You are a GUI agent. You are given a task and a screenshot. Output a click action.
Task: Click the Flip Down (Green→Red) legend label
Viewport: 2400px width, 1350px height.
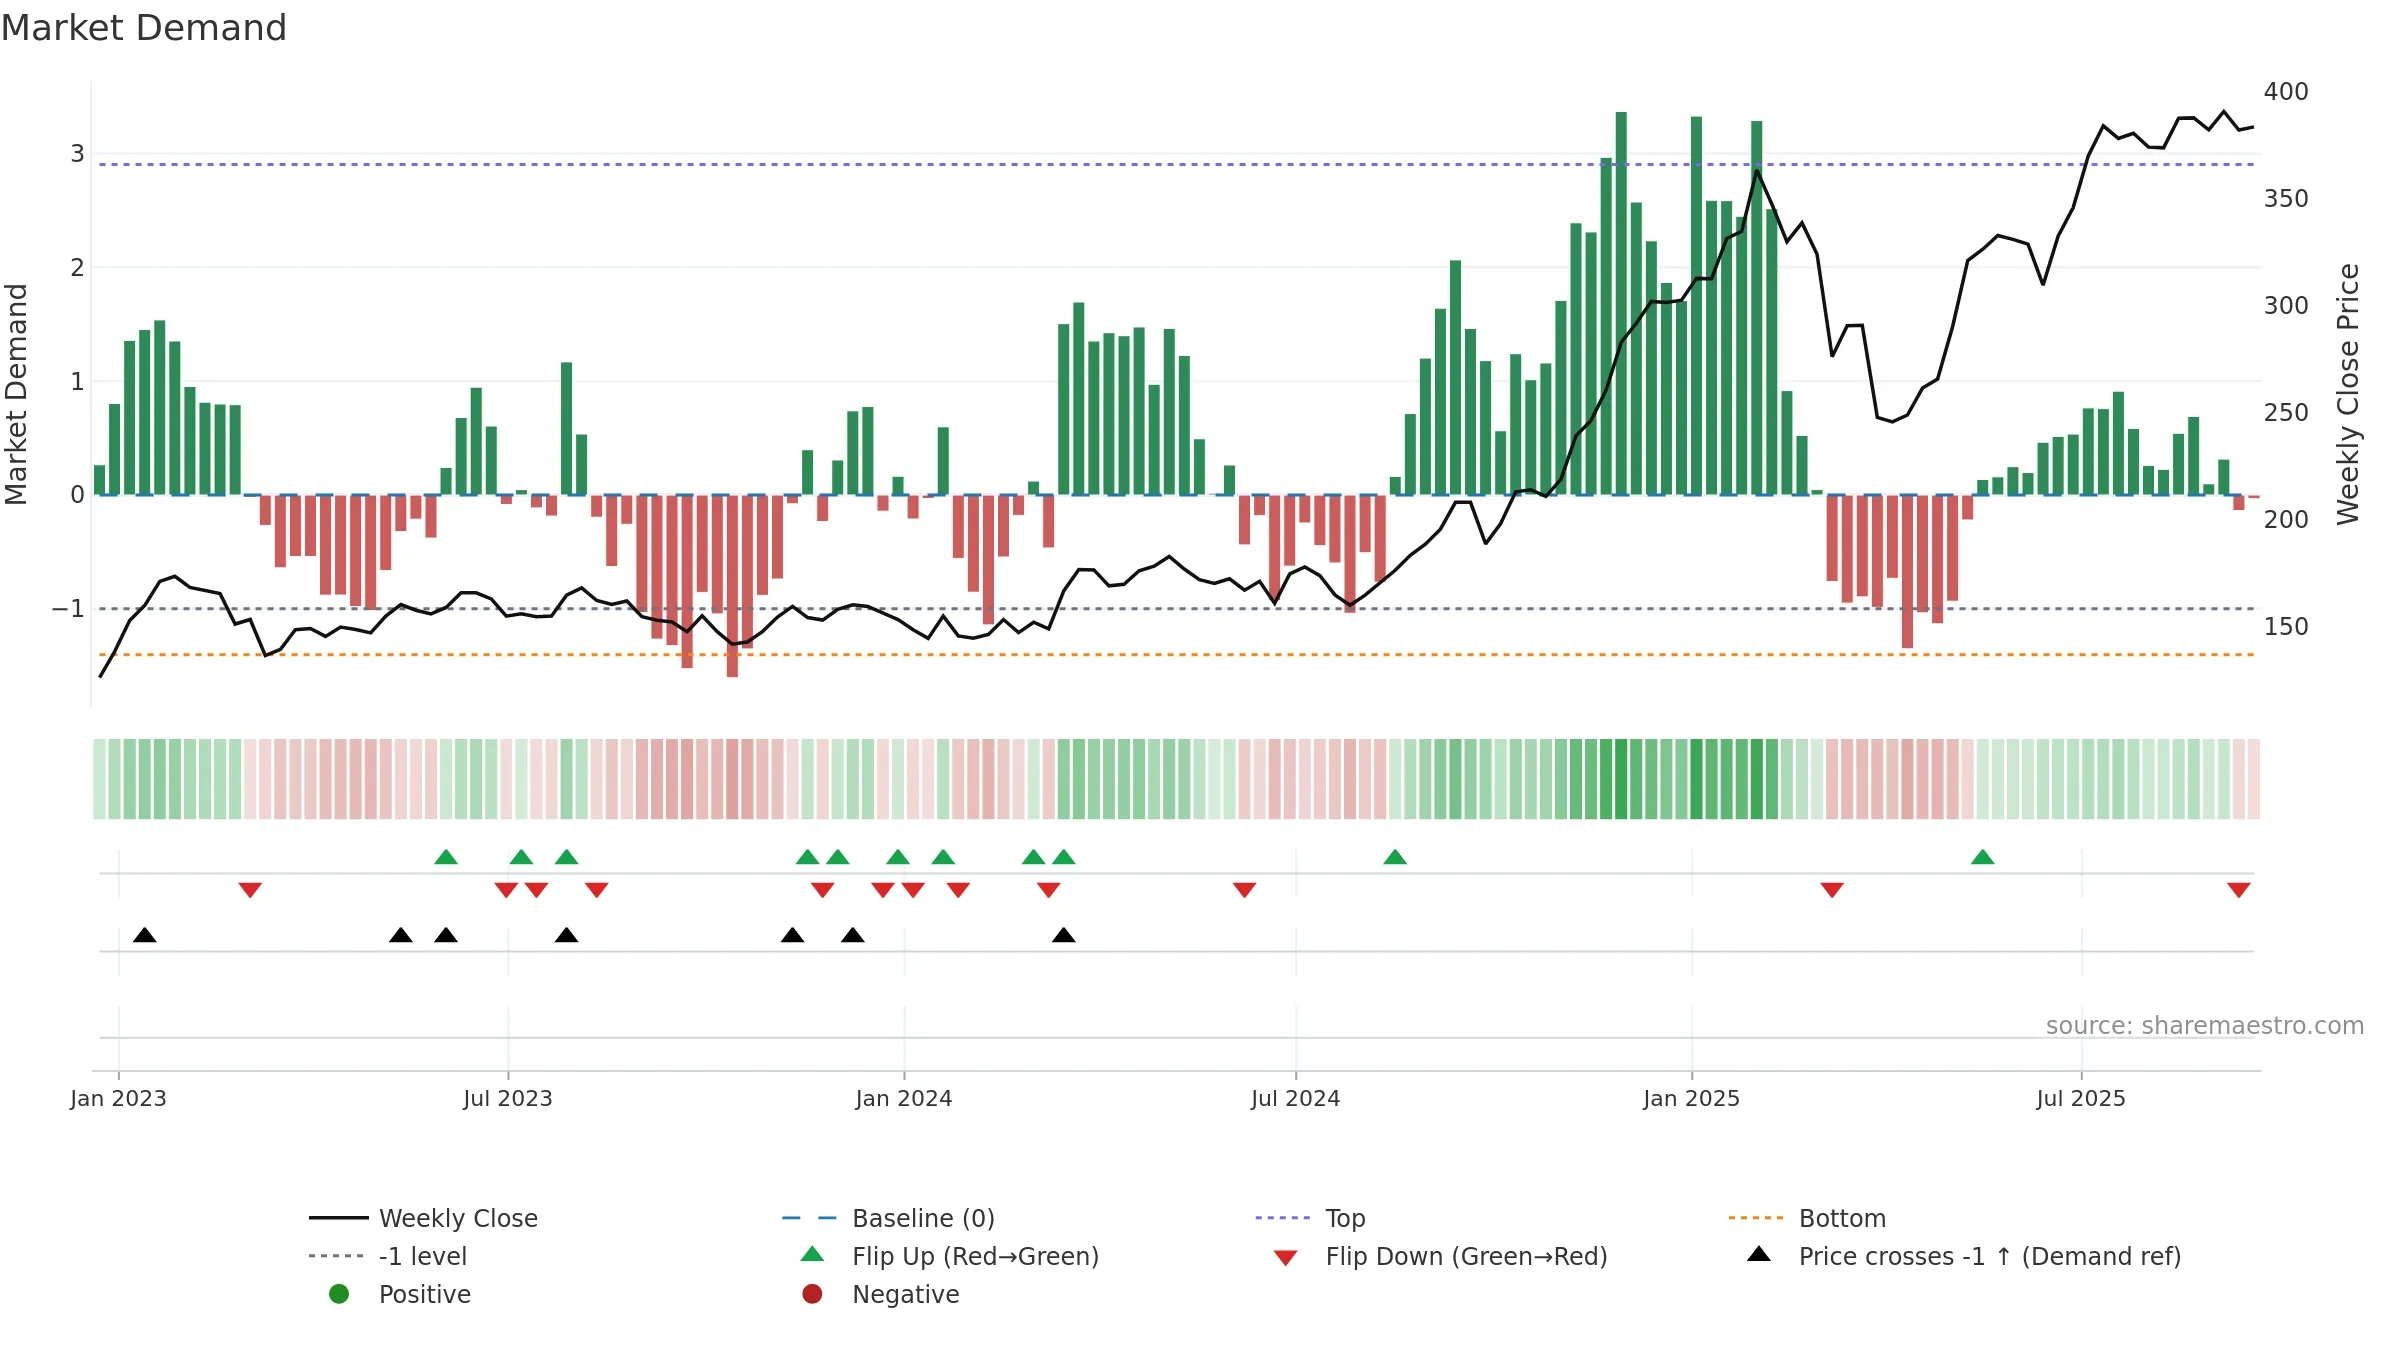click(1466, 1256)
